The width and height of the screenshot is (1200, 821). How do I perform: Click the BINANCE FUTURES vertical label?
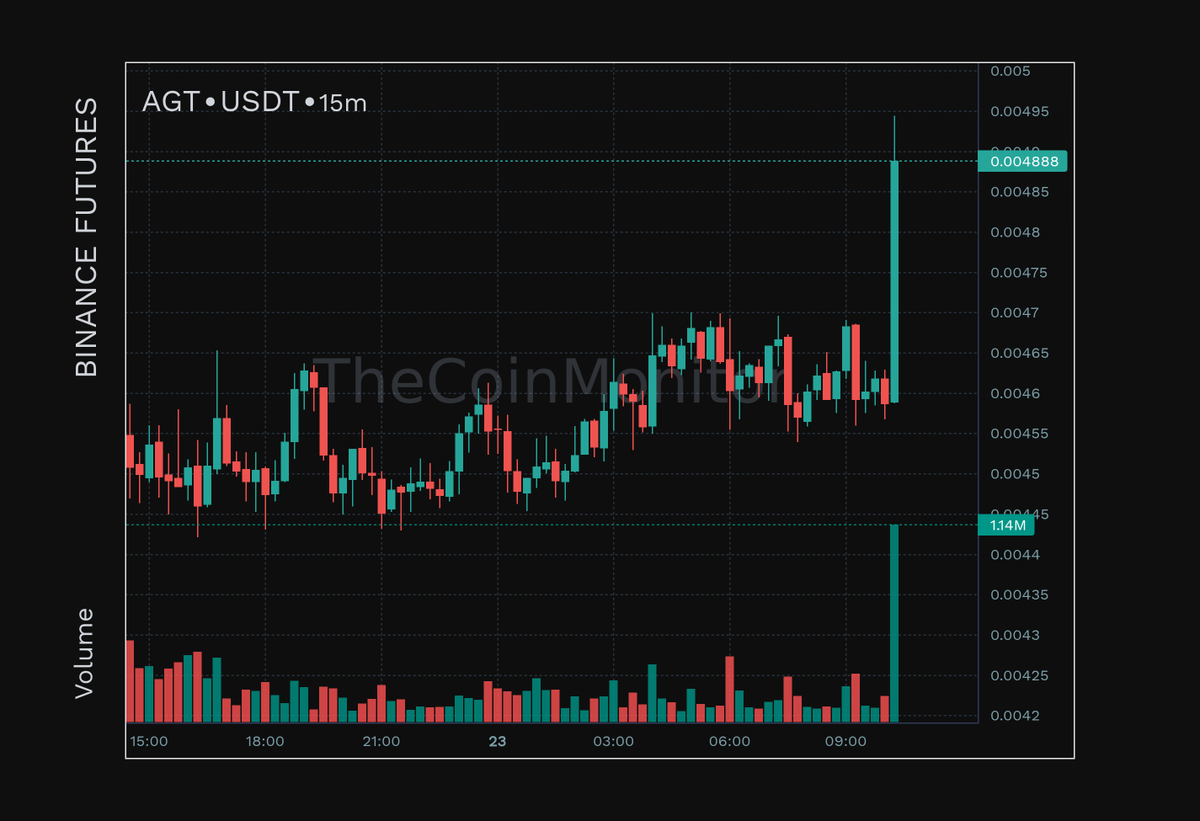point(88,237)
